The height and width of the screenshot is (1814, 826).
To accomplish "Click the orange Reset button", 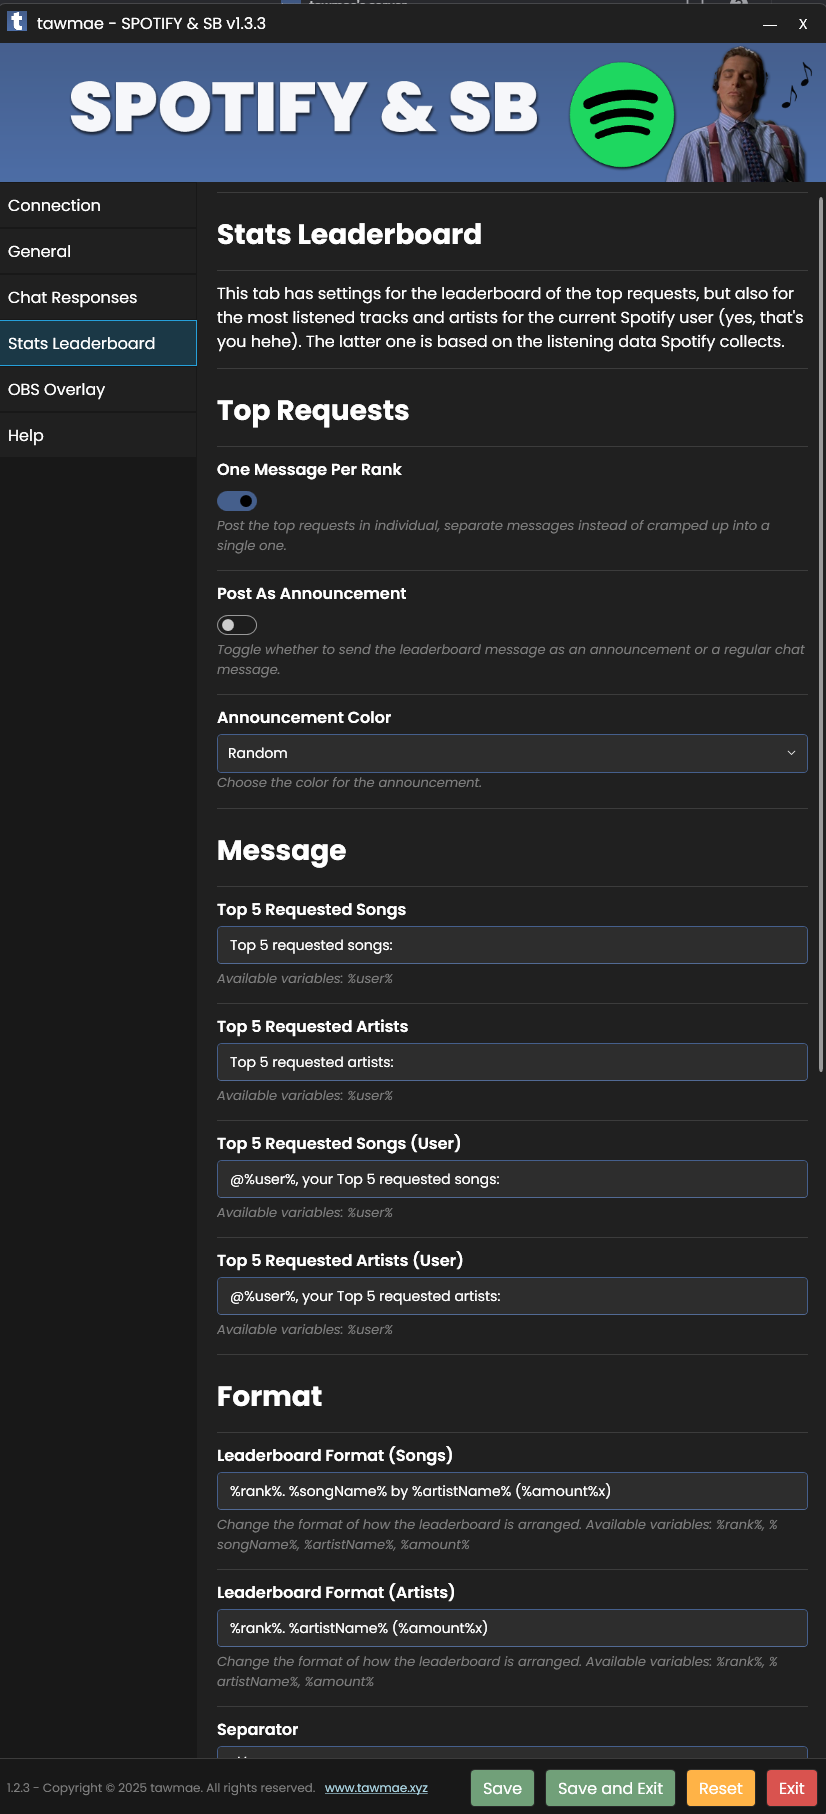I will click(x=720, y=1788).
